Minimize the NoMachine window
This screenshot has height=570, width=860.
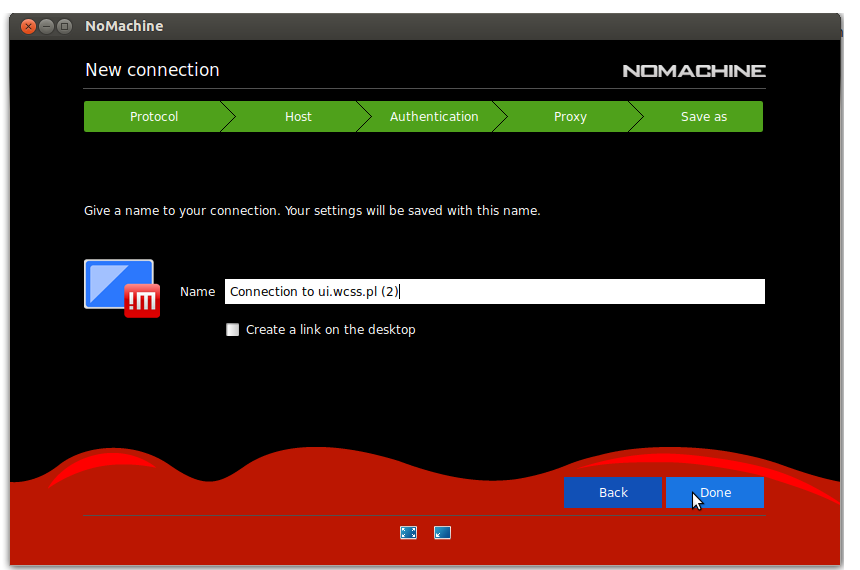pos(46,26)
